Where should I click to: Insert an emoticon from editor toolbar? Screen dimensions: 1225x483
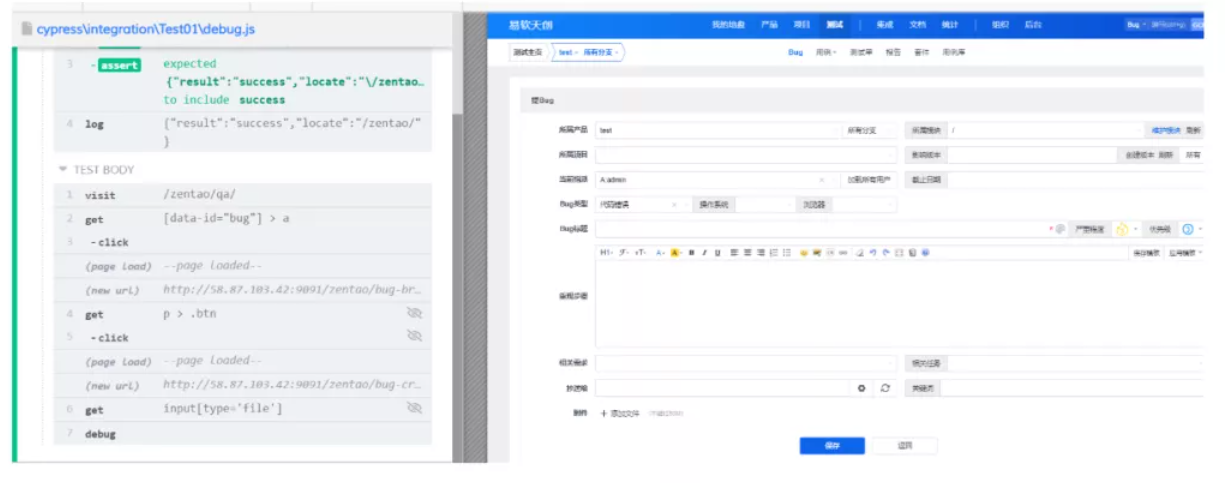(x=803, y=253)
